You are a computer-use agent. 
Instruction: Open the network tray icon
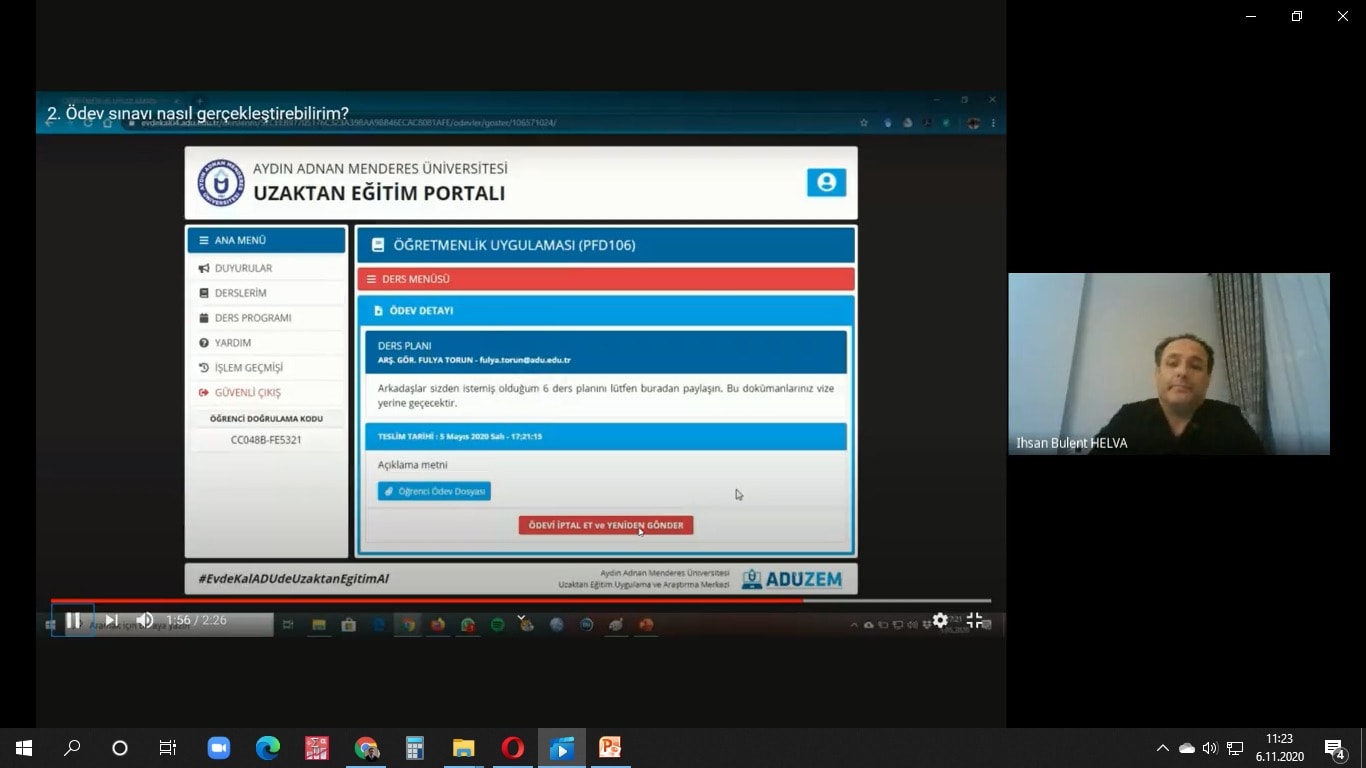click(x=1235, y=748)
